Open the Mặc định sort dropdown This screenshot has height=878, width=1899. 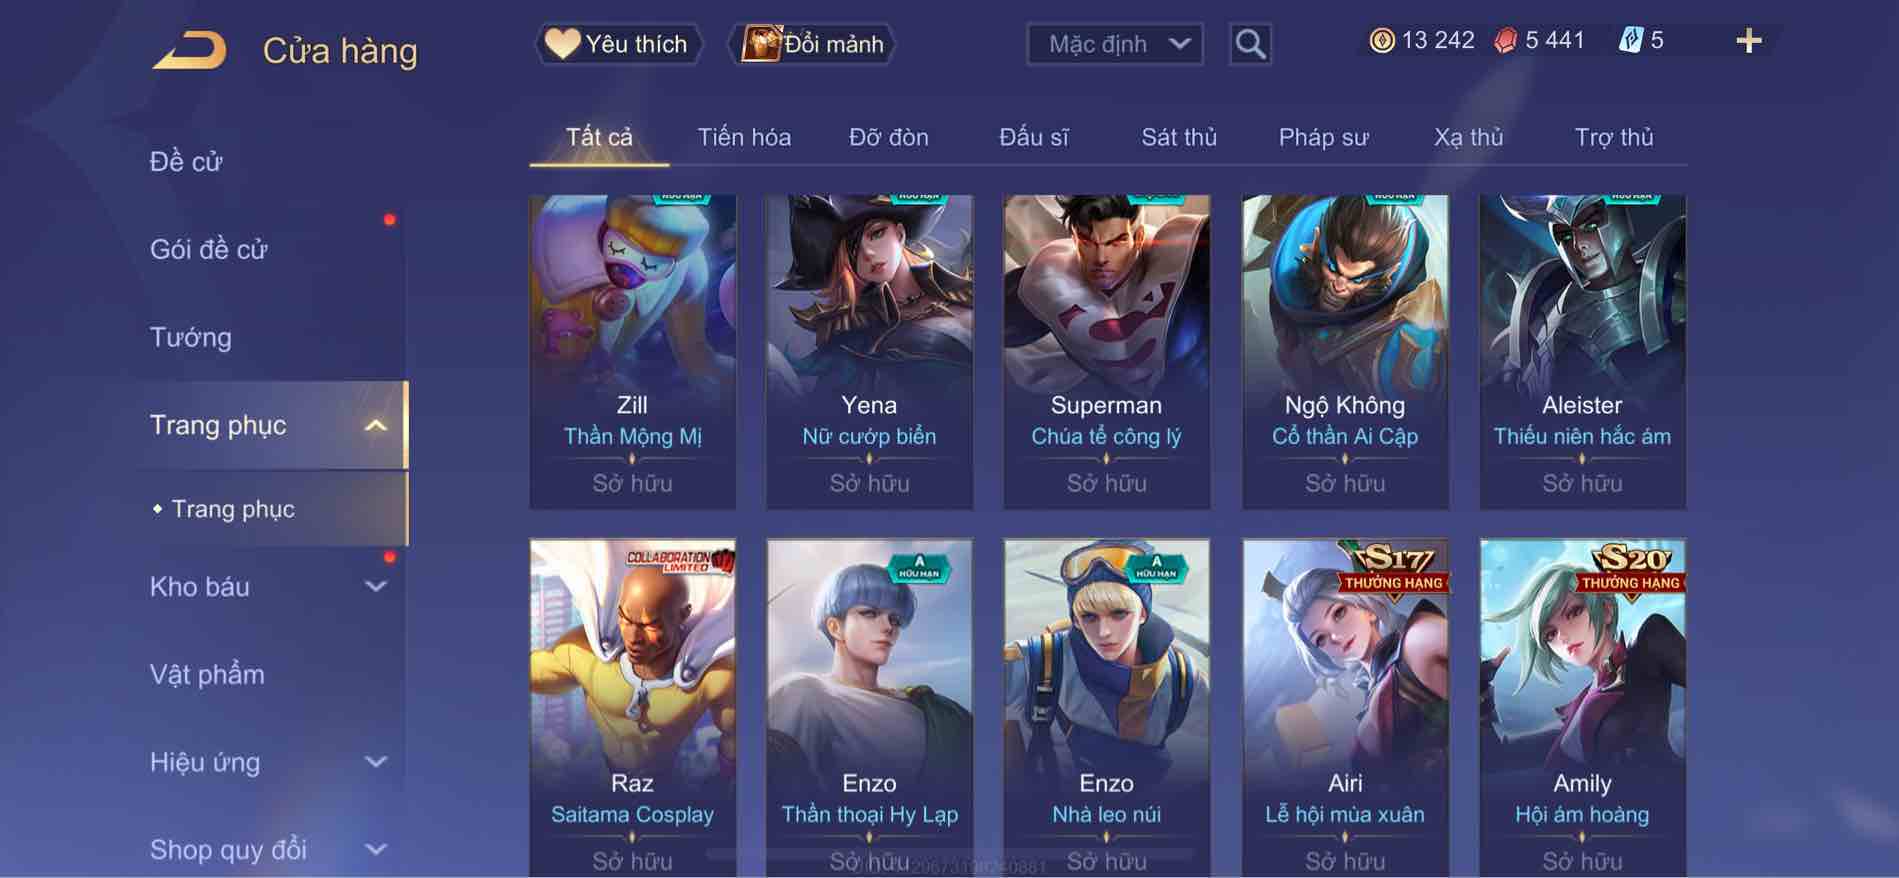pyautogui.click(x=1114, y=44)
